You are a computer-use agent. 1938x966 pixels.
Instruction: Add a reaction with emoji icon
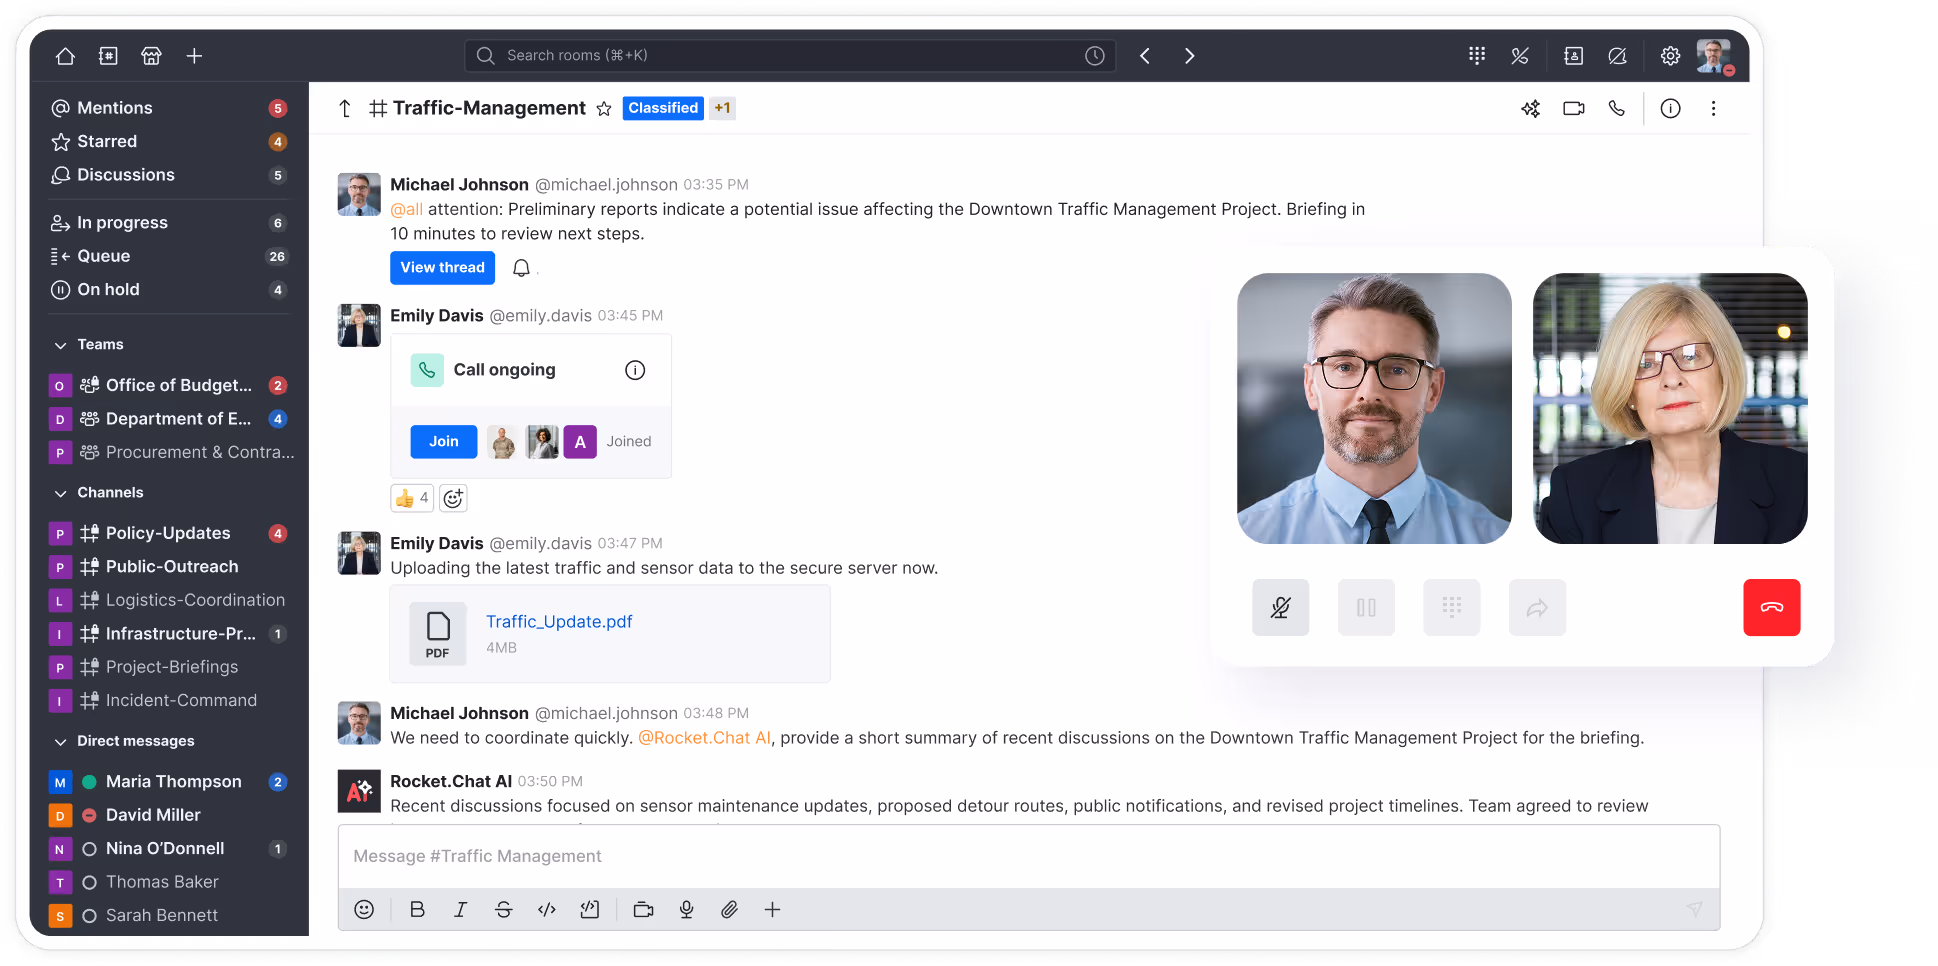pyautogui.click(x=453, y=498)
